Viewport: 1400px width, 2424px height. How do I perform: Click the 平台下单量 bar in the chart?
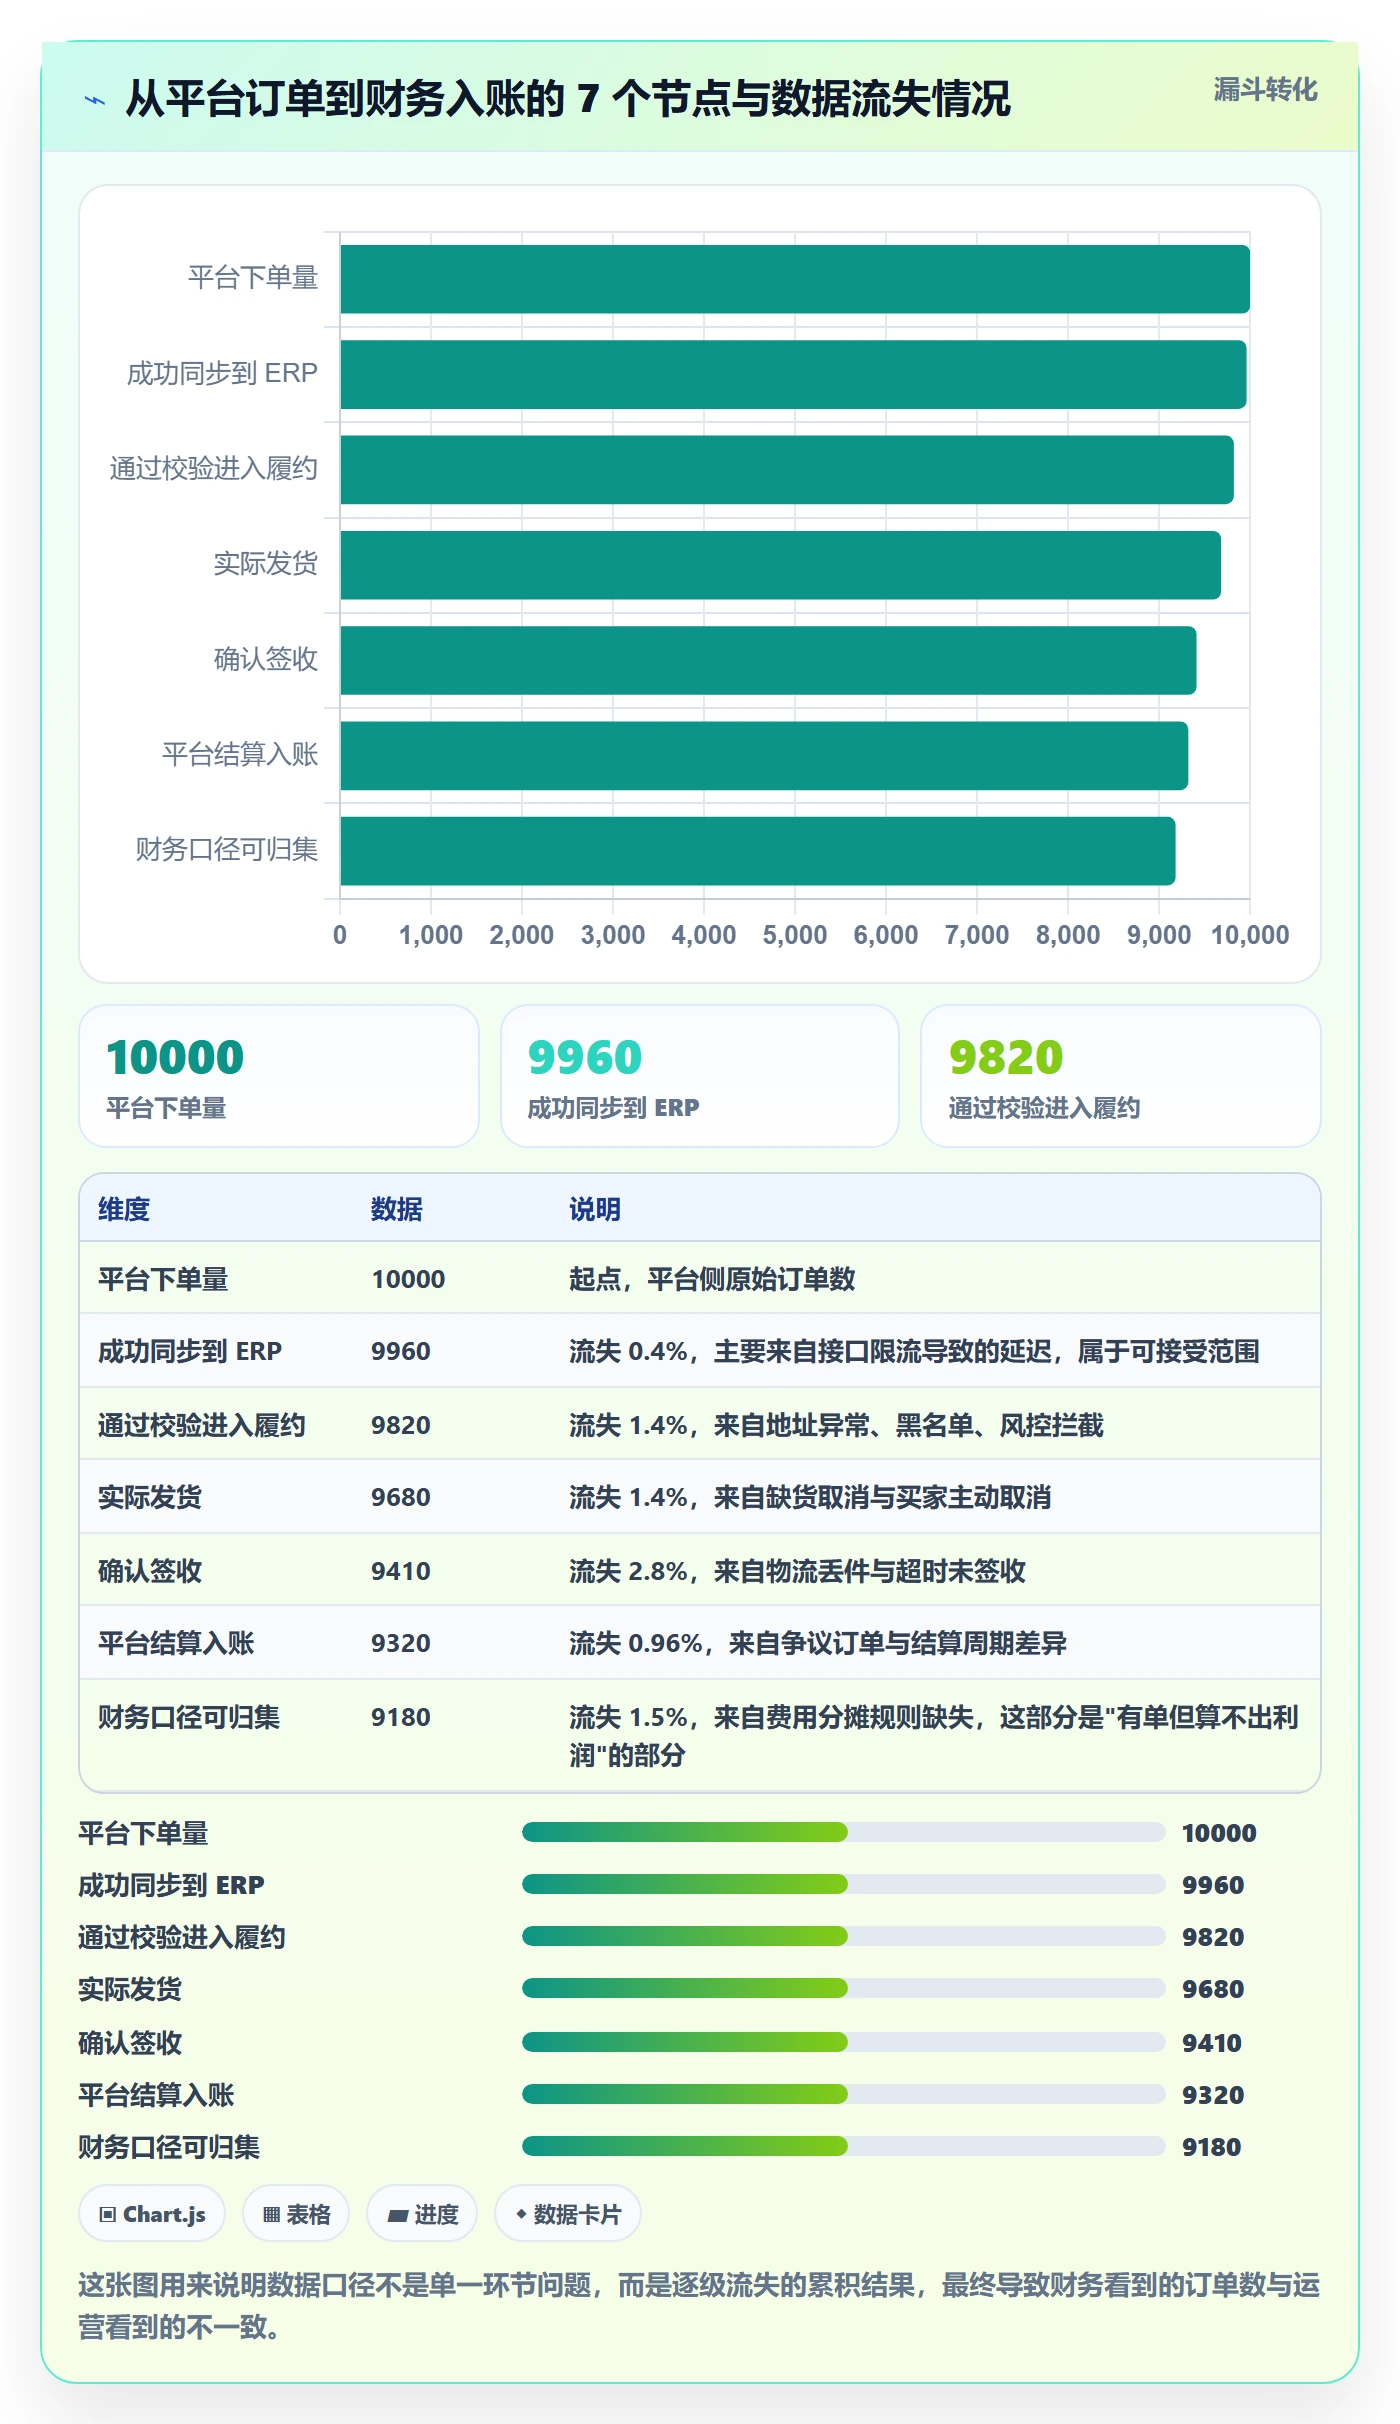[x=795, y=279]
